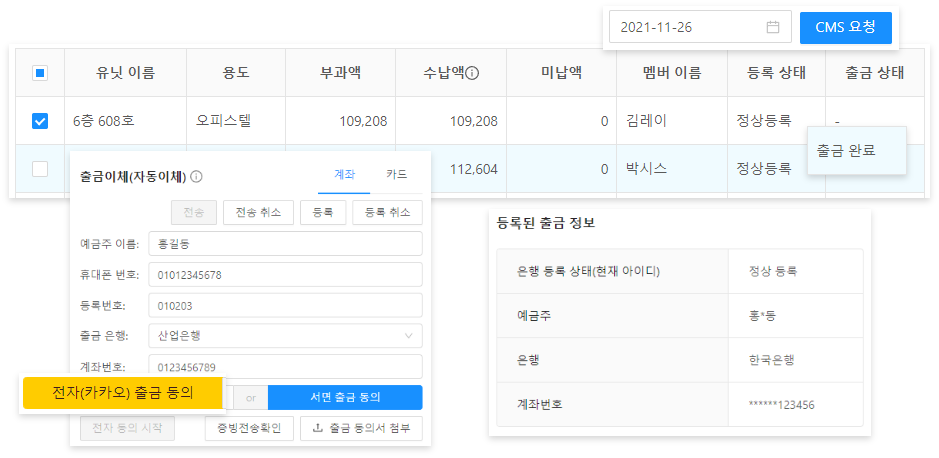Click the 등록 button
Screen dimensions: 939x458
coord(323,213)
